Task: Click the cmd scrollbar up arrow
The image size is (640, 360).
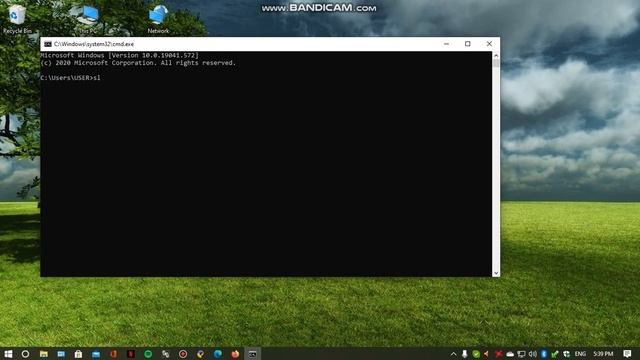Action: [x=496, y=56]
